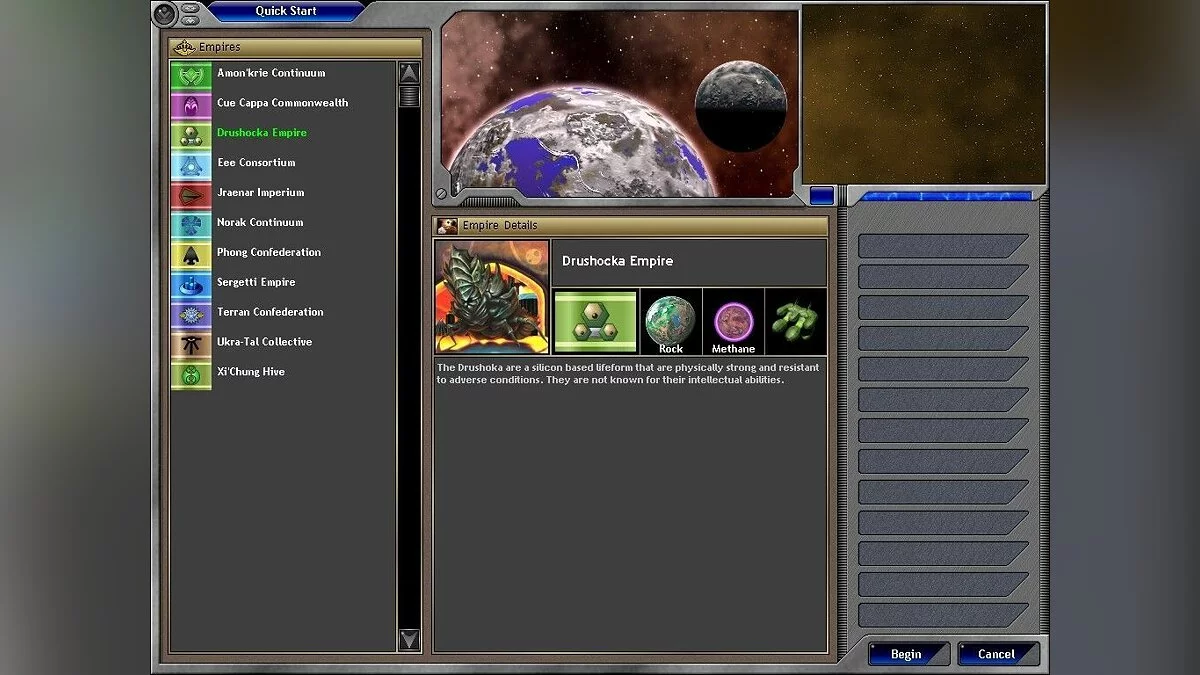
Task: Choose Sergetti Empire from the list
Action: 256,283
